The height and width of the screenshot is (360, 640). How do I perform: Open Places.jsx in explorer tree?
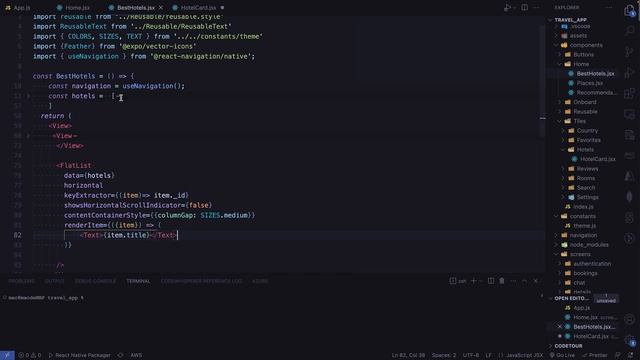click(x=589, y=83)
